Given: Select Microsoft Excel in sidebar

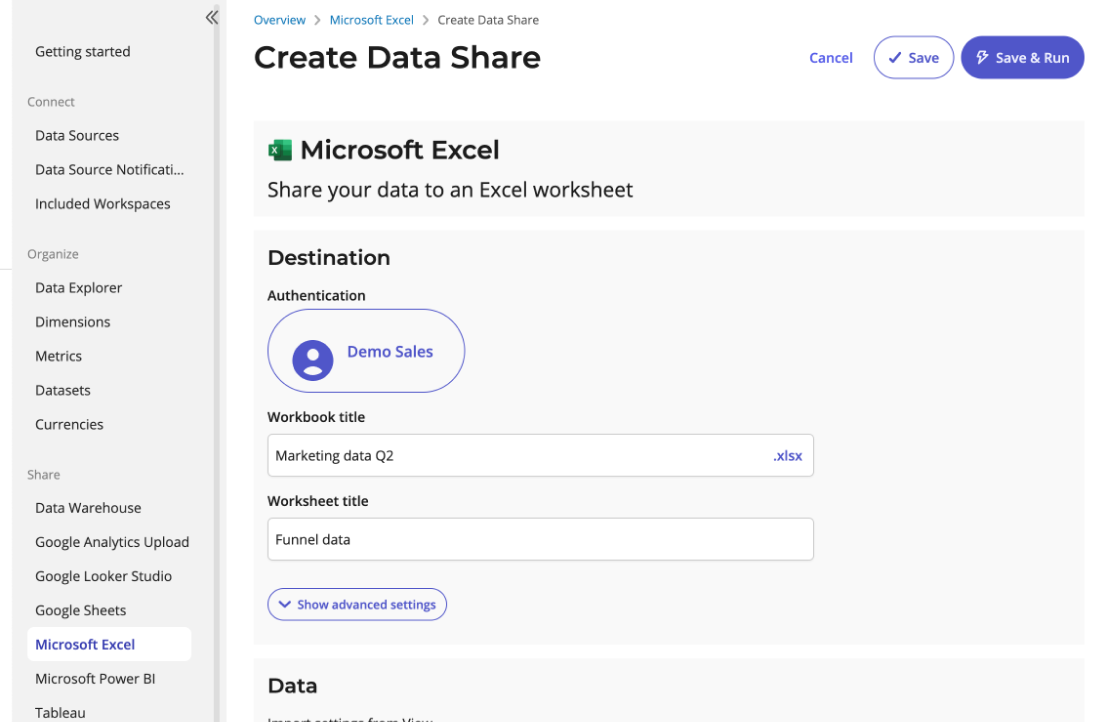Looking at the screenshot, I should click(x=109, y=644).
